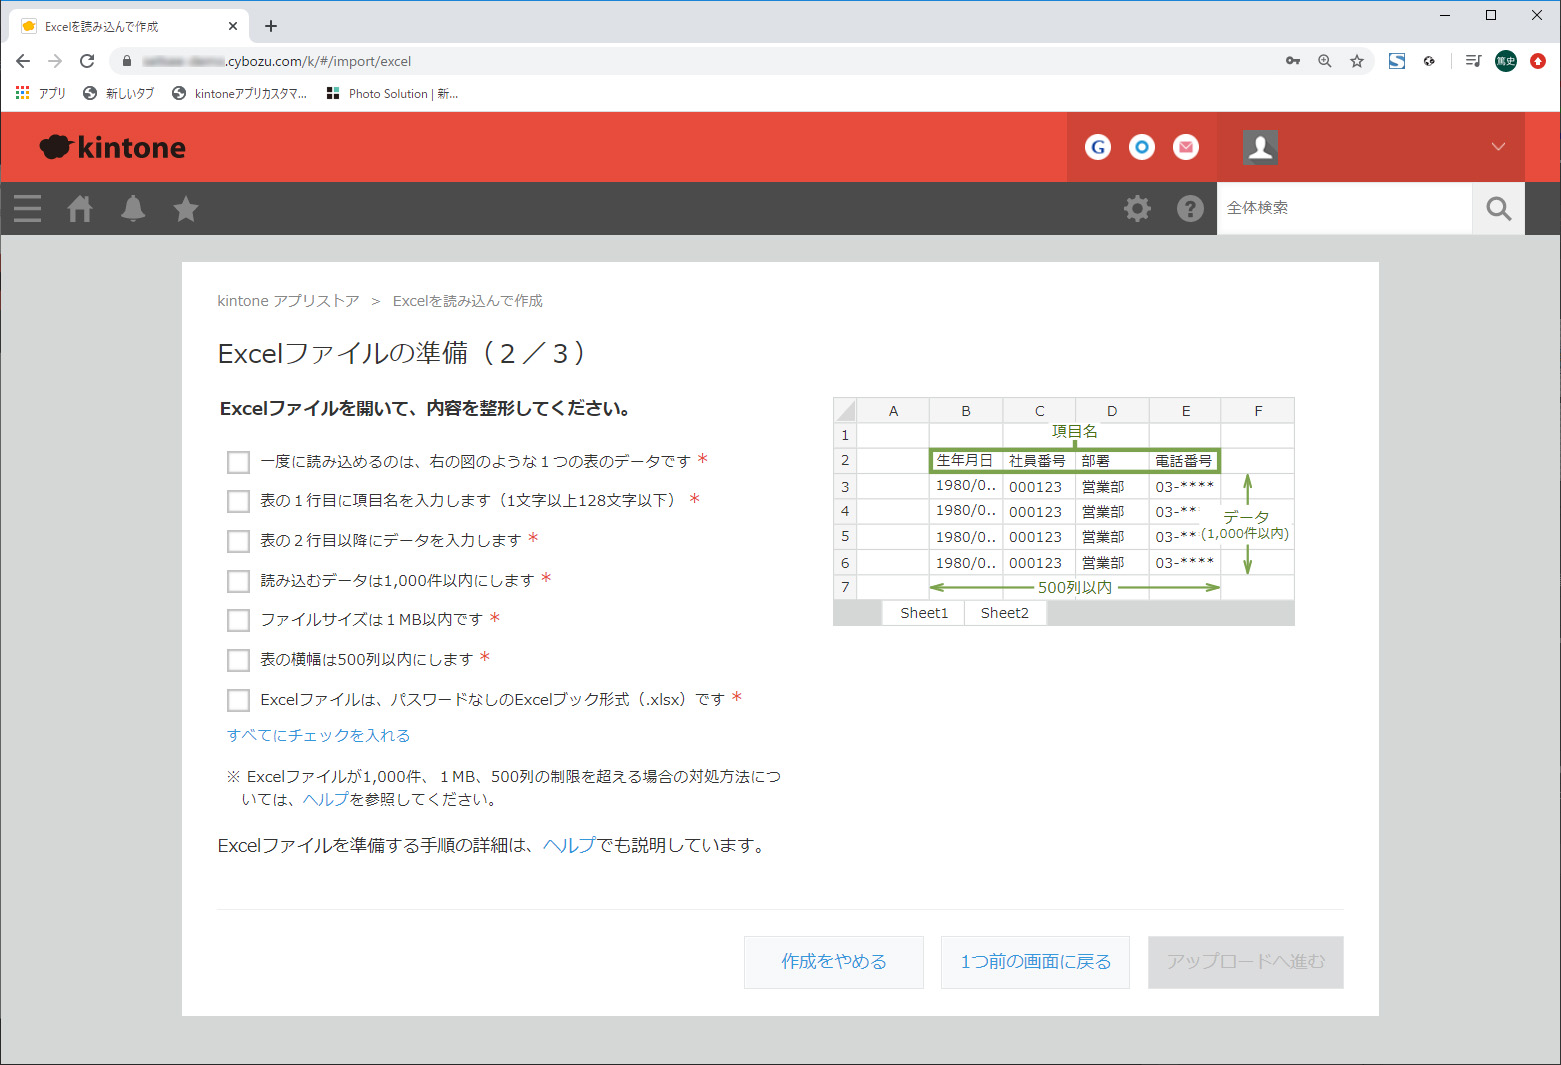Bookmark this page with star icon
Image resolution: width=1561 pixels, height=1065 pixels.
click(1357, 61)
